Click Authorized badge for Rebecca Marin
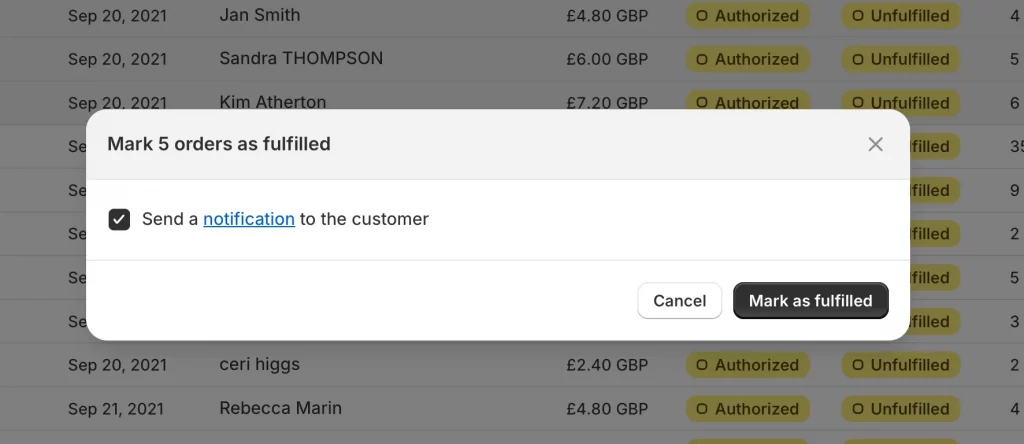1024x444 pixels. pos(748,409)
